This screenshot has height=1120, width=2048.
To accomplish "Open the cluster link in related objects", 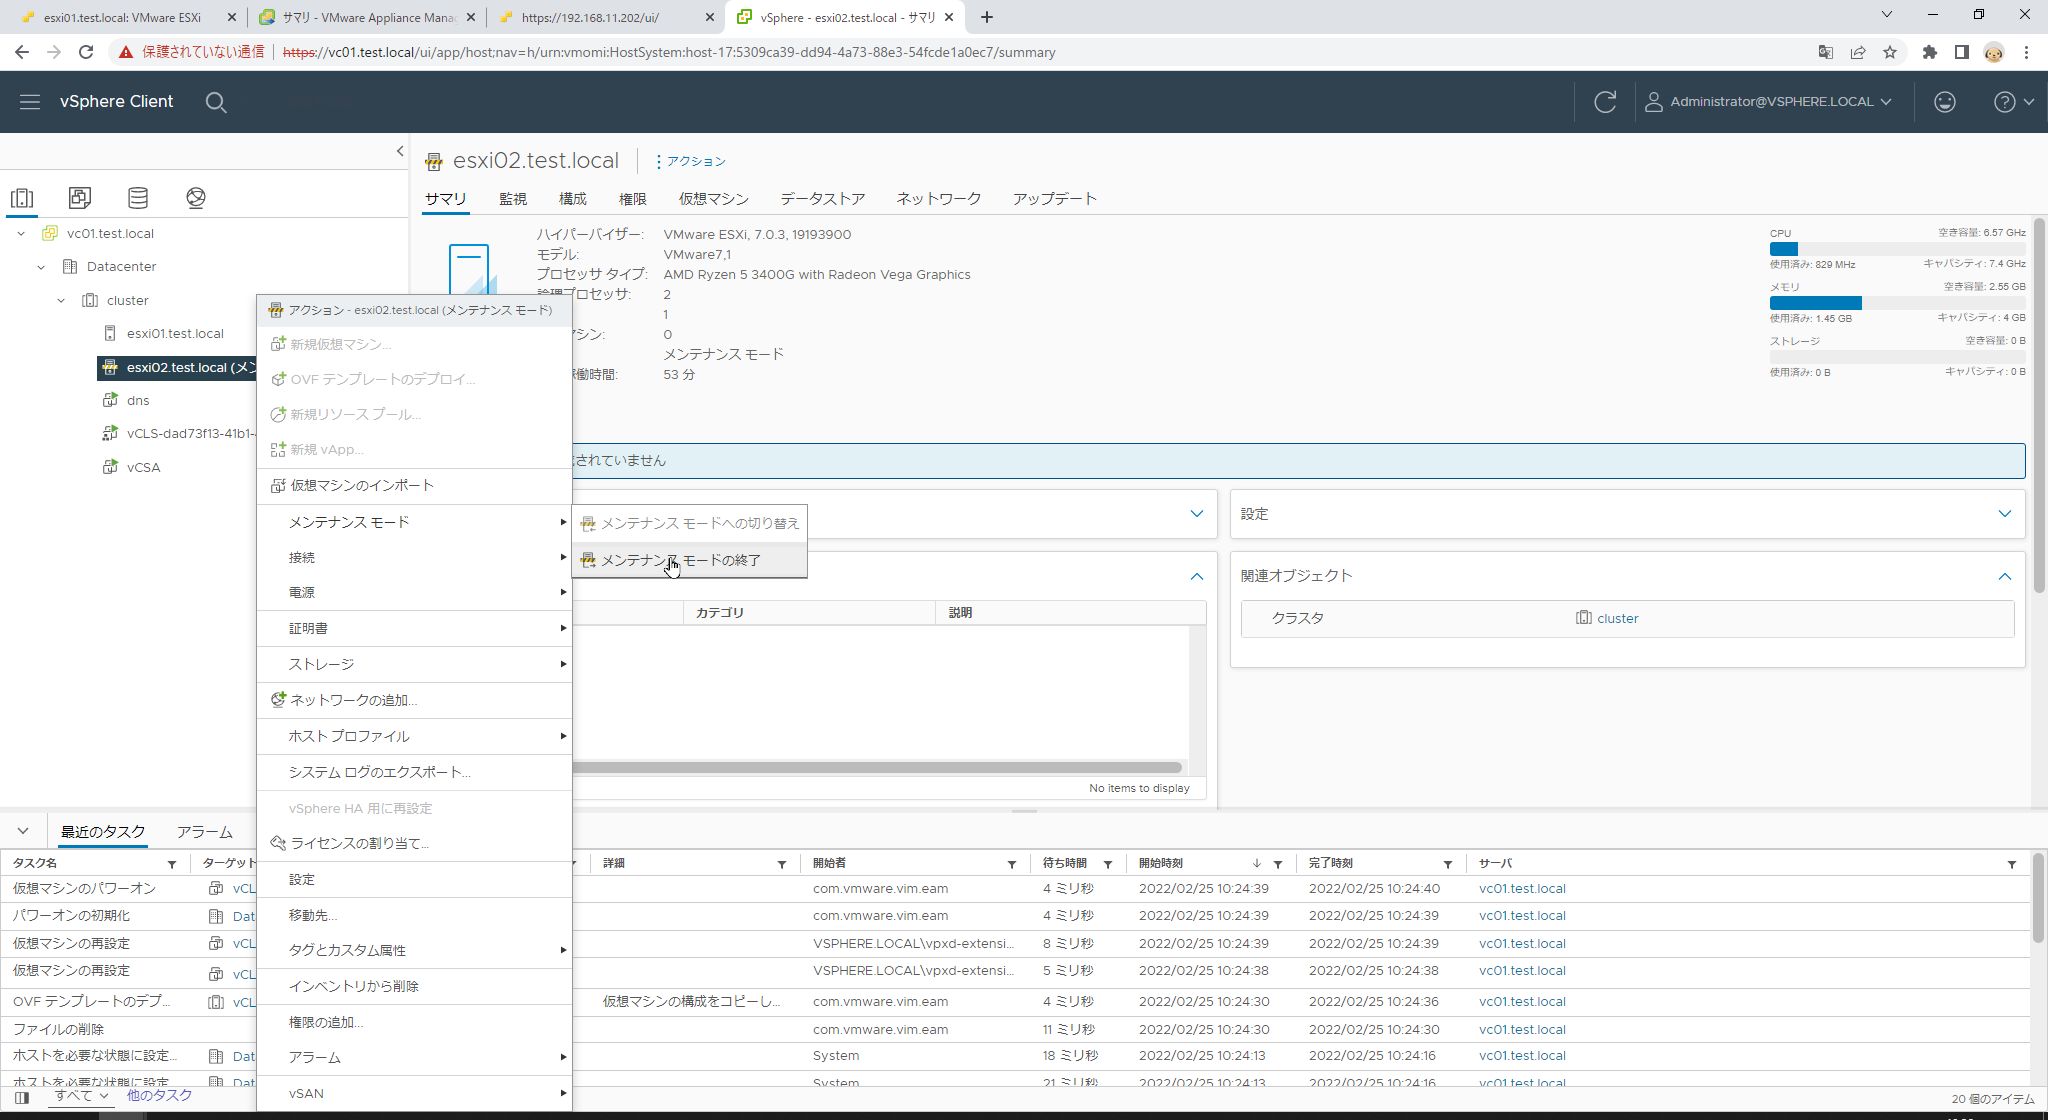I will click(1617, 618).
